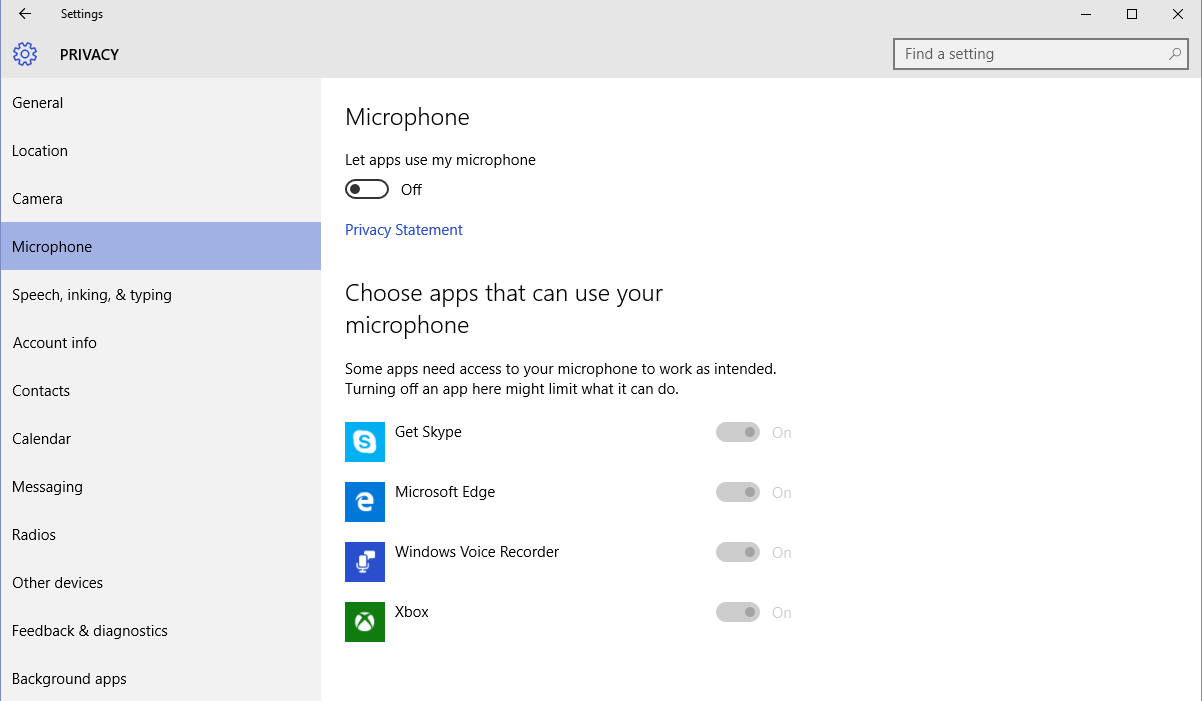This screenshot has height=701, width=1202.
Task: Click the Privacy gear icon
Action: point(25,54)
